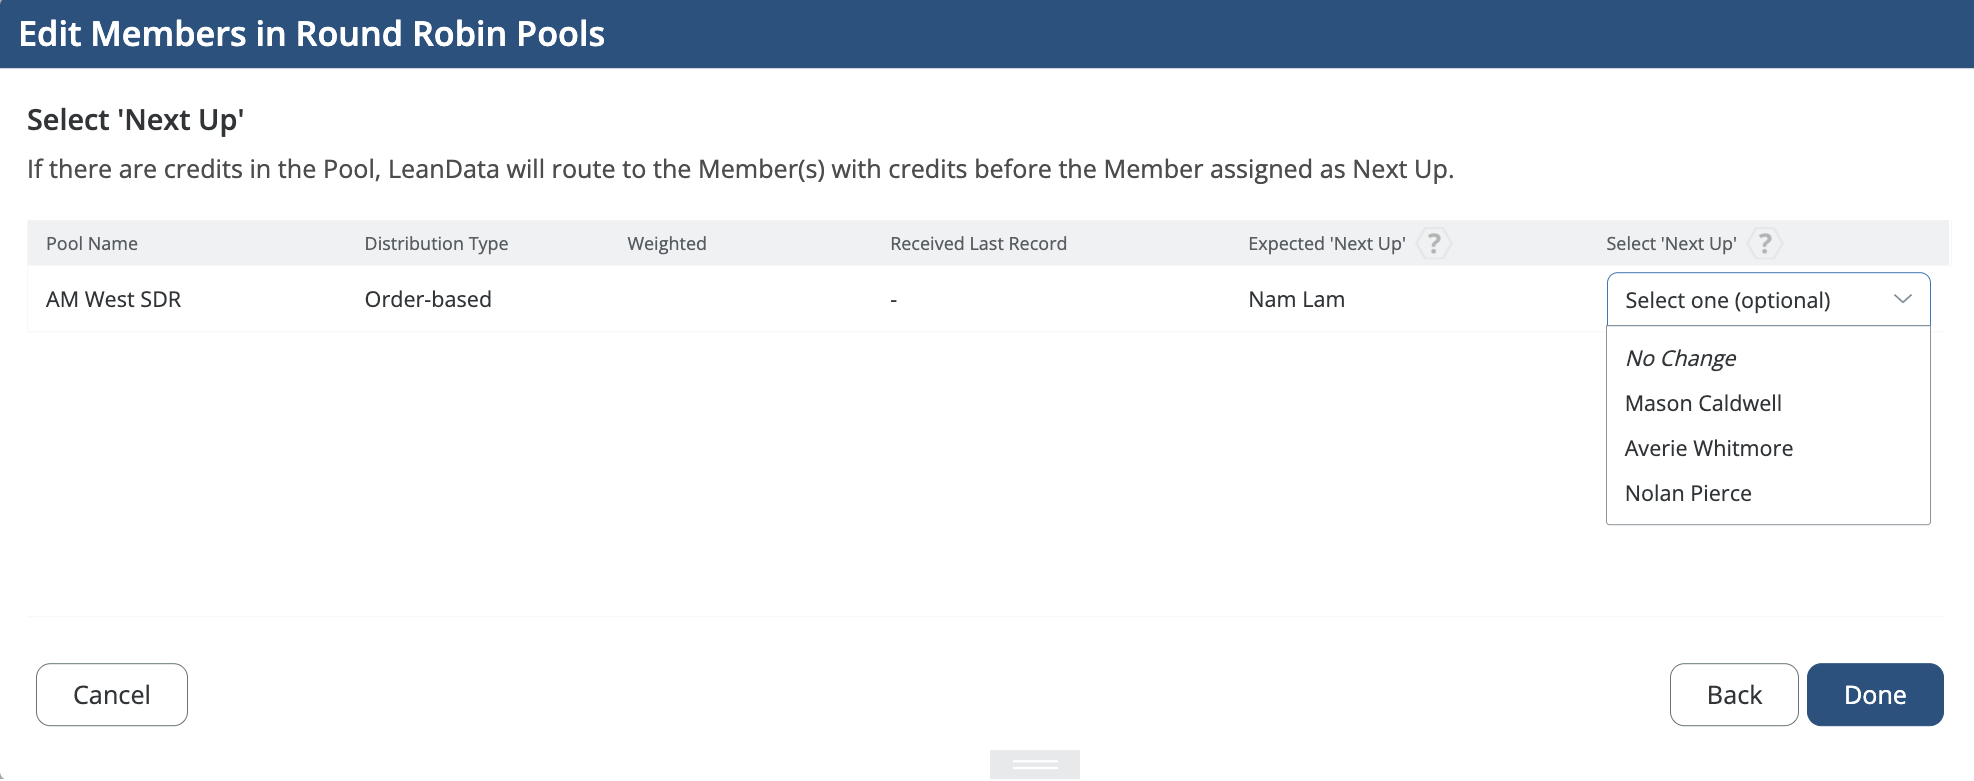Click the Pool Name column header

(92, 243)
